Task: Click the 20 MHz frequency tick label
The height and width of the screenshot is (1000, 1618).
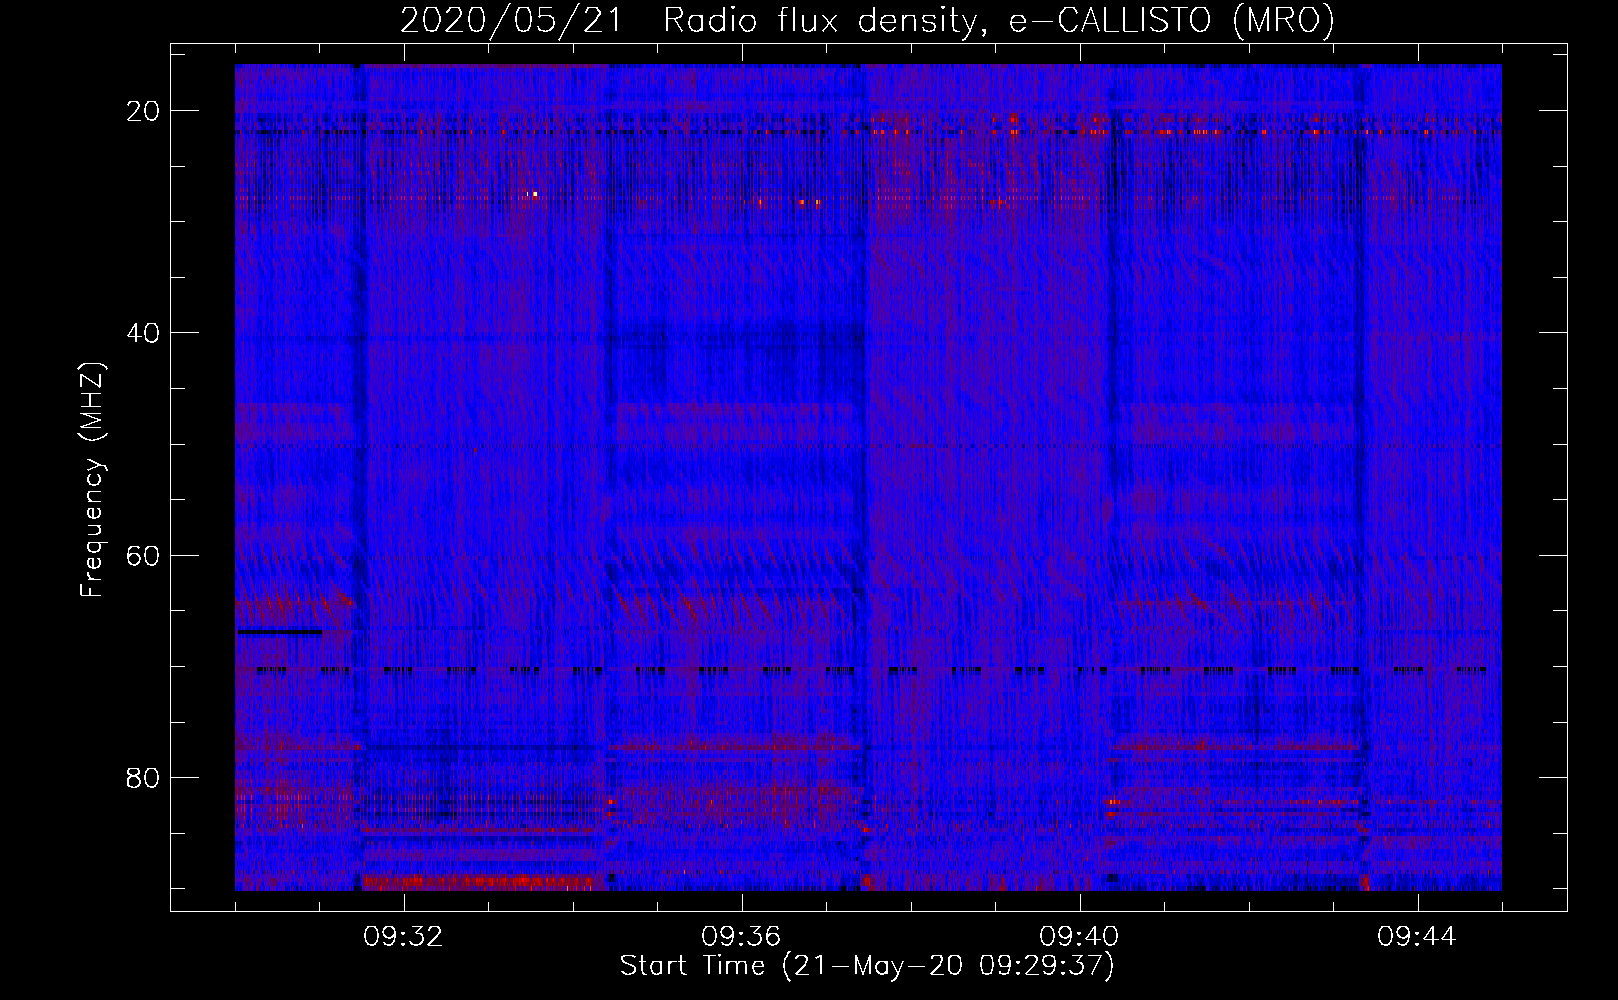Action: point(144,111)
